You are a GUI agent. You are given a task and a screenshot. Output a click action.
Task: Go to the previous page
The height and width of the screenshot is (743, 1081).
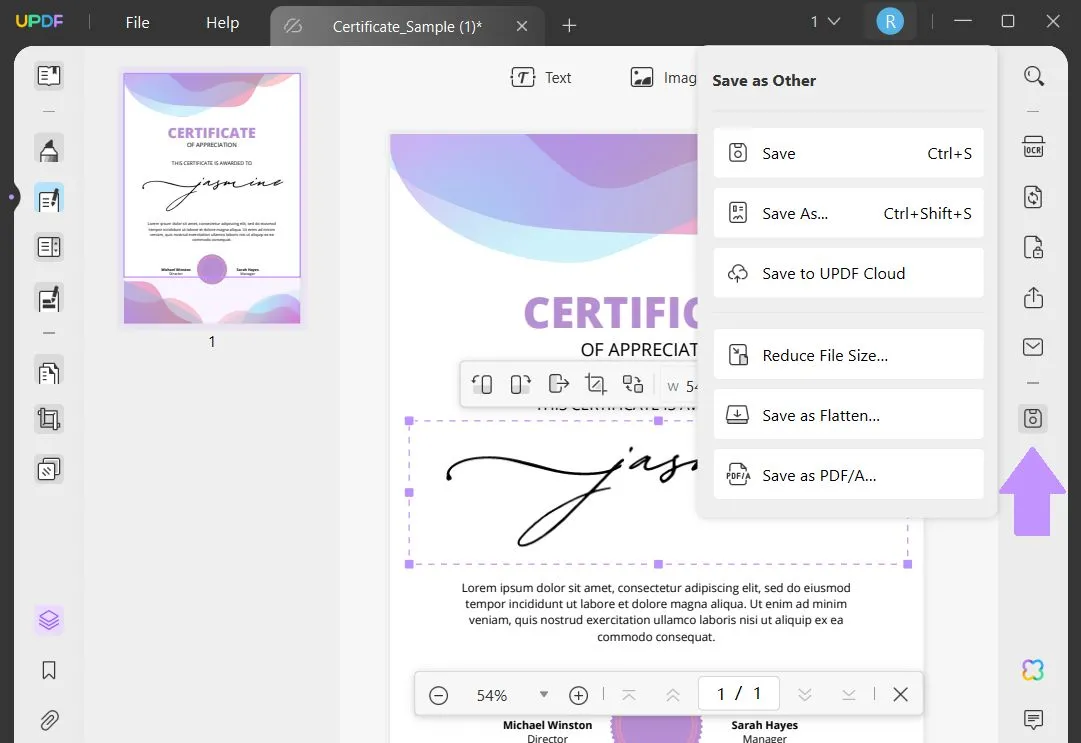[x=673, y=695]
